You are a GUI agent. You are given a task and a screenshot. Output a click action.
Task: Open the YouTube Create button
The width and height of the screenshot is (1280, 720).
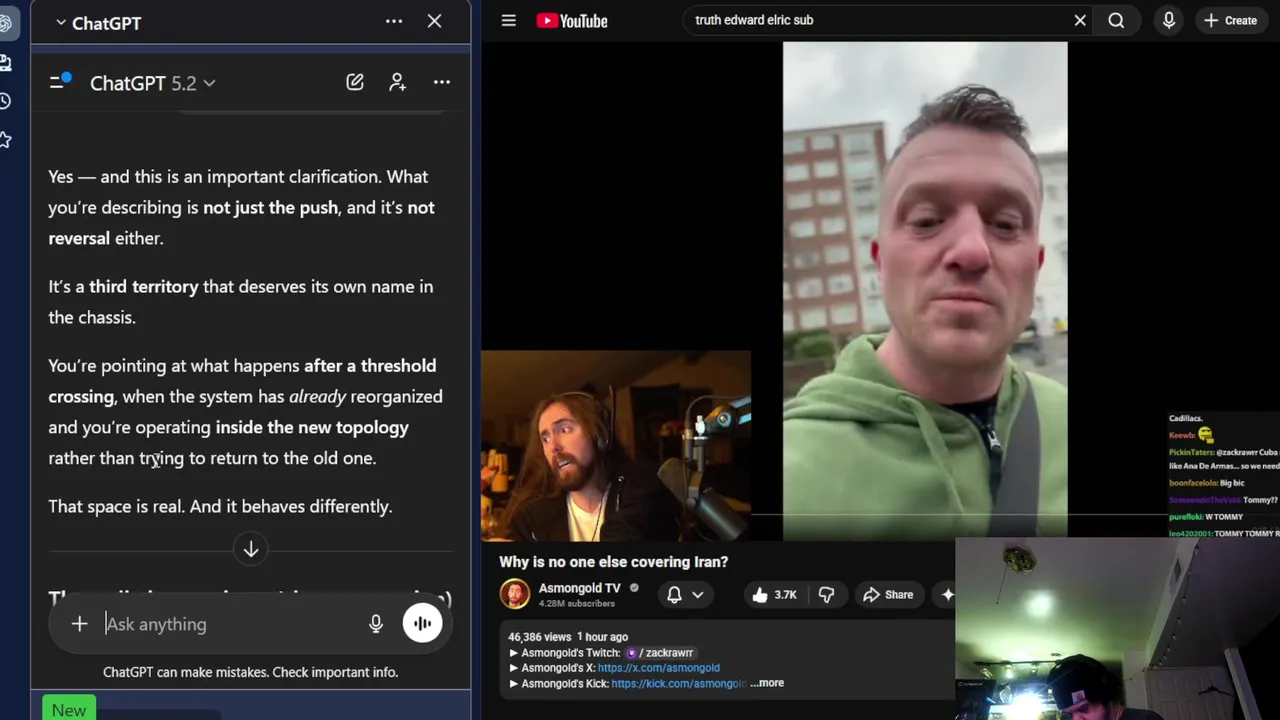(1230, 20)
